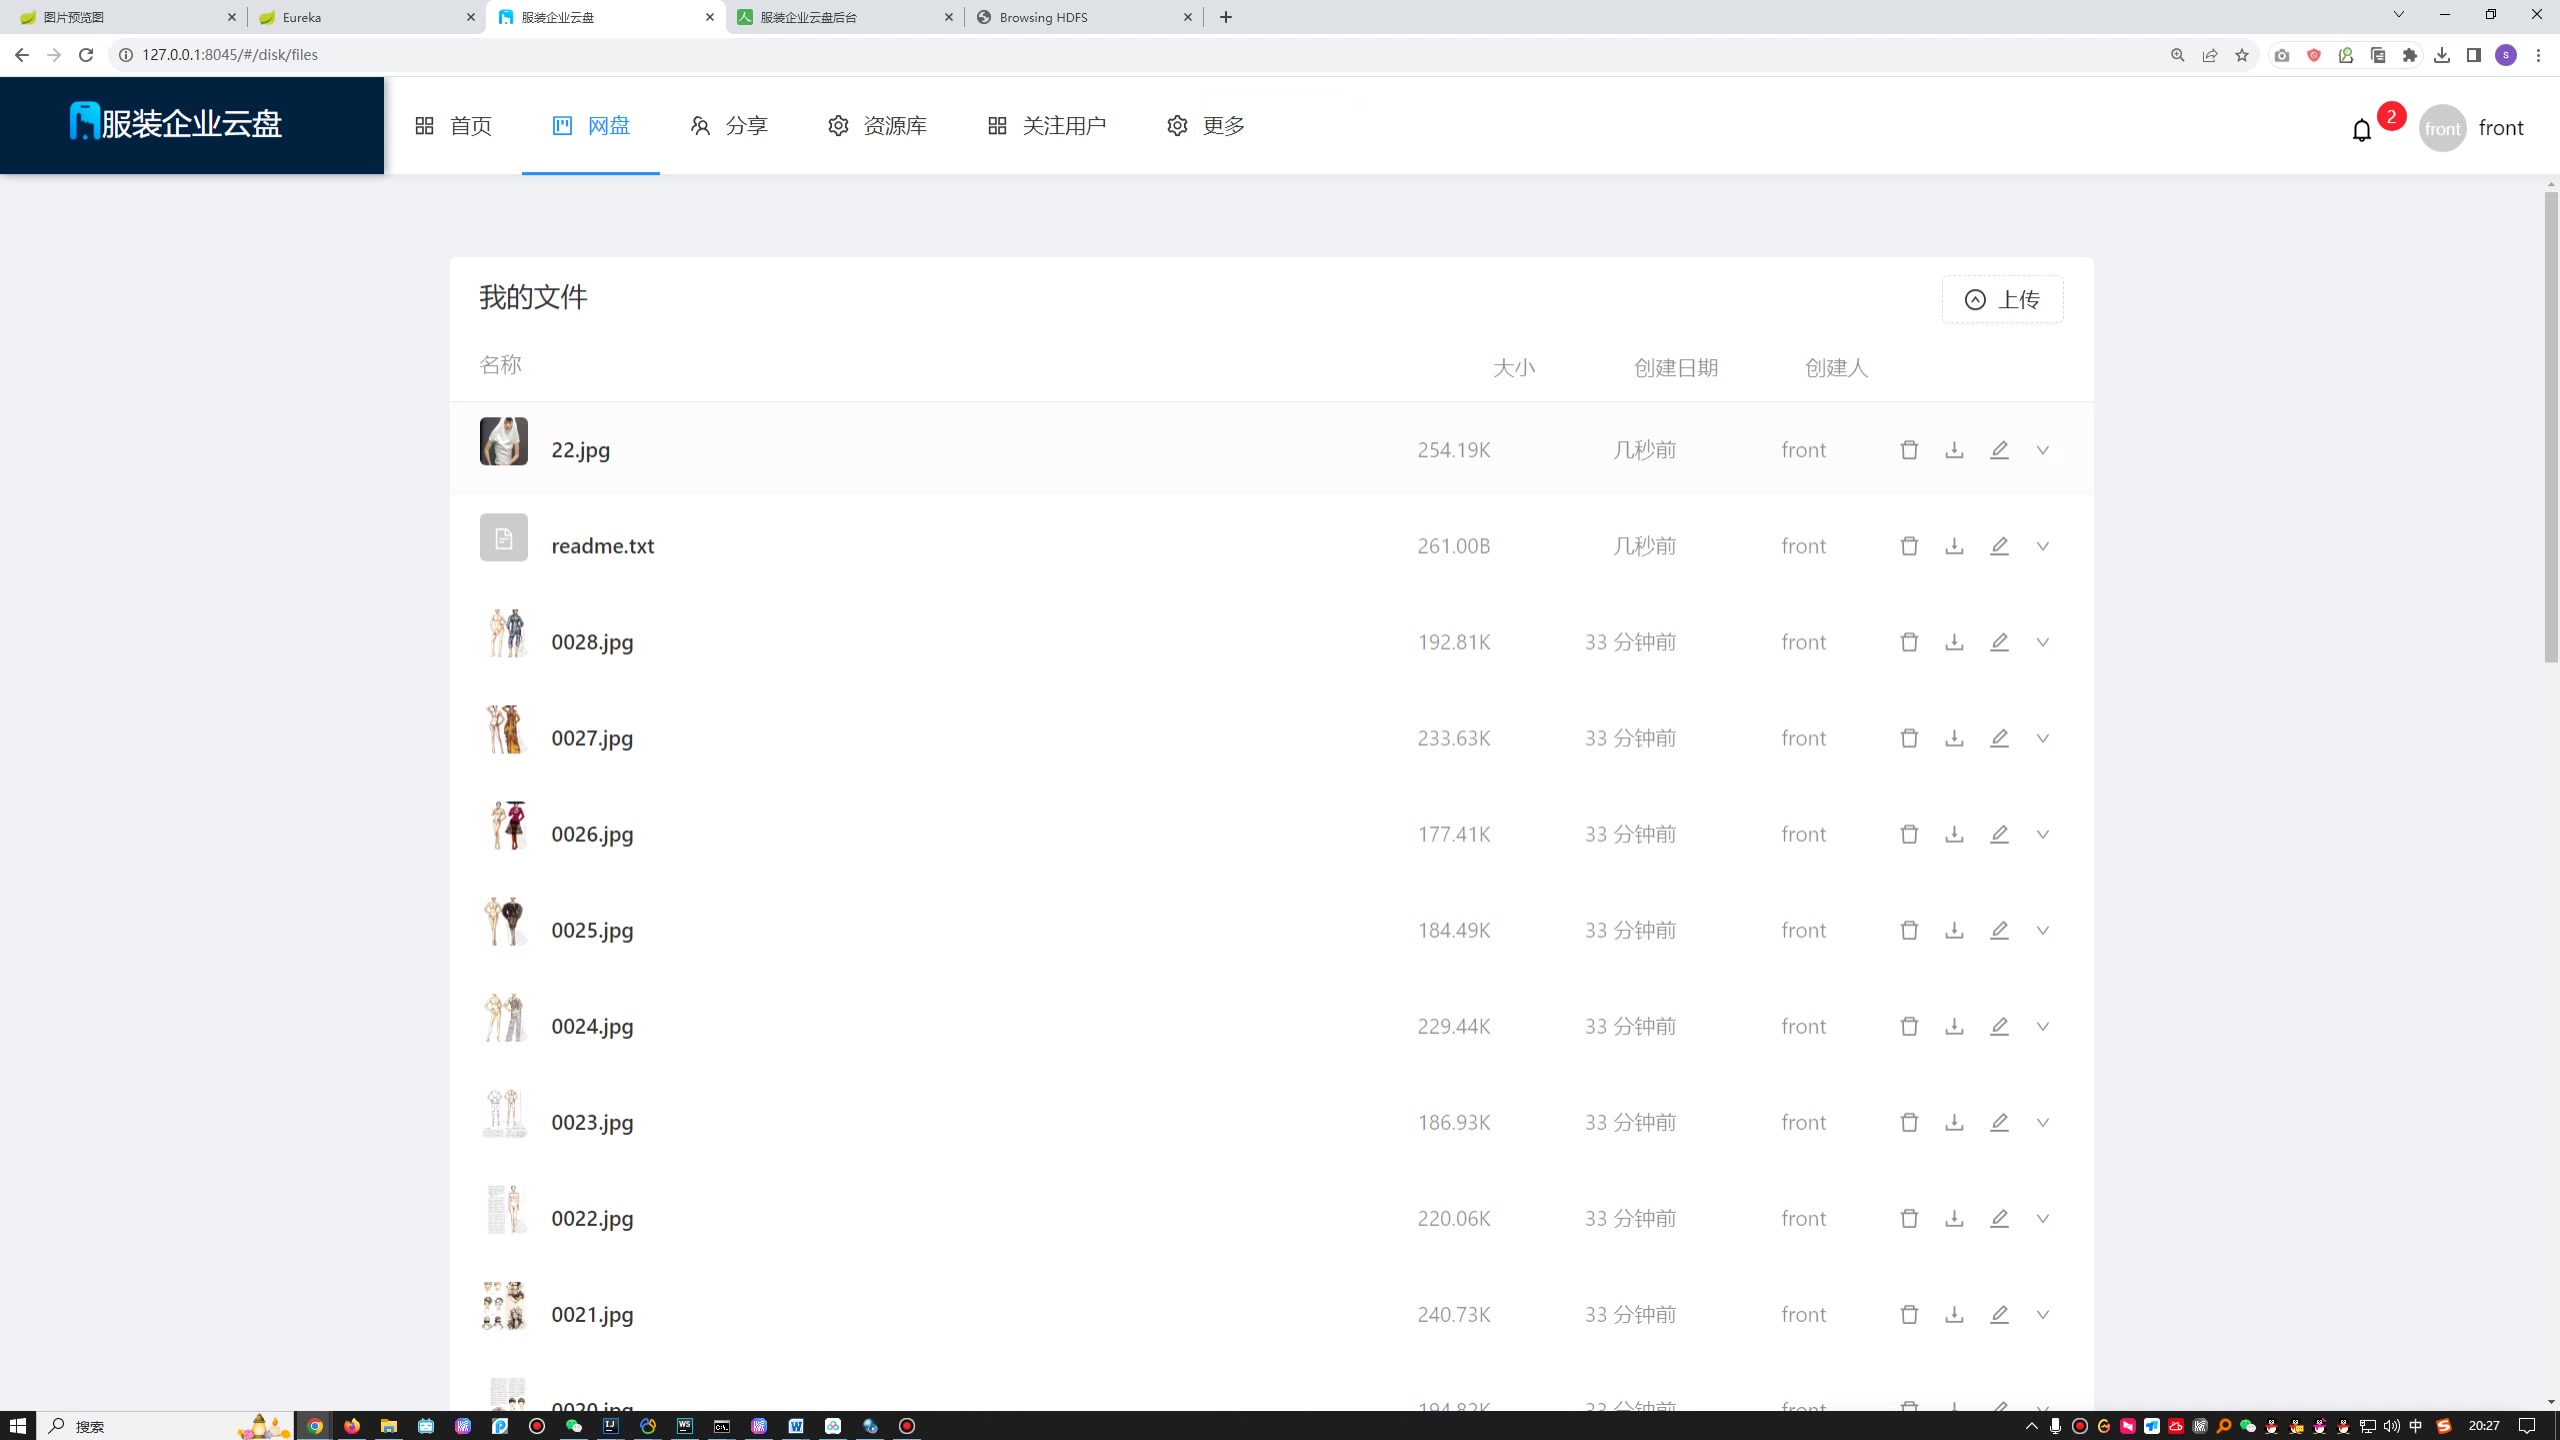Expand the 0028.jpg row details
Image resolution: width=2560 pixels, height=1440 pixels.
click(x=2043, y=642)
